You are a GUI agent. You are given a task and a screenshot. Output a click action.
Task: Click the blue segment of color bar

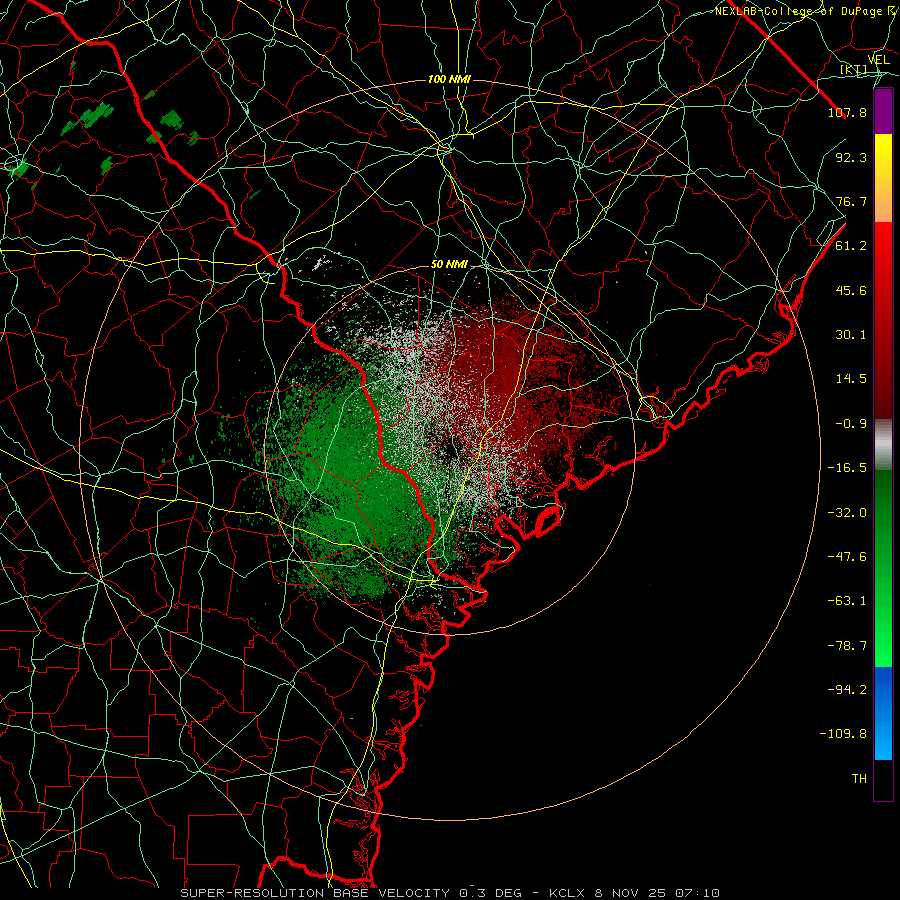pyautogui.click(x=883, y=713)
